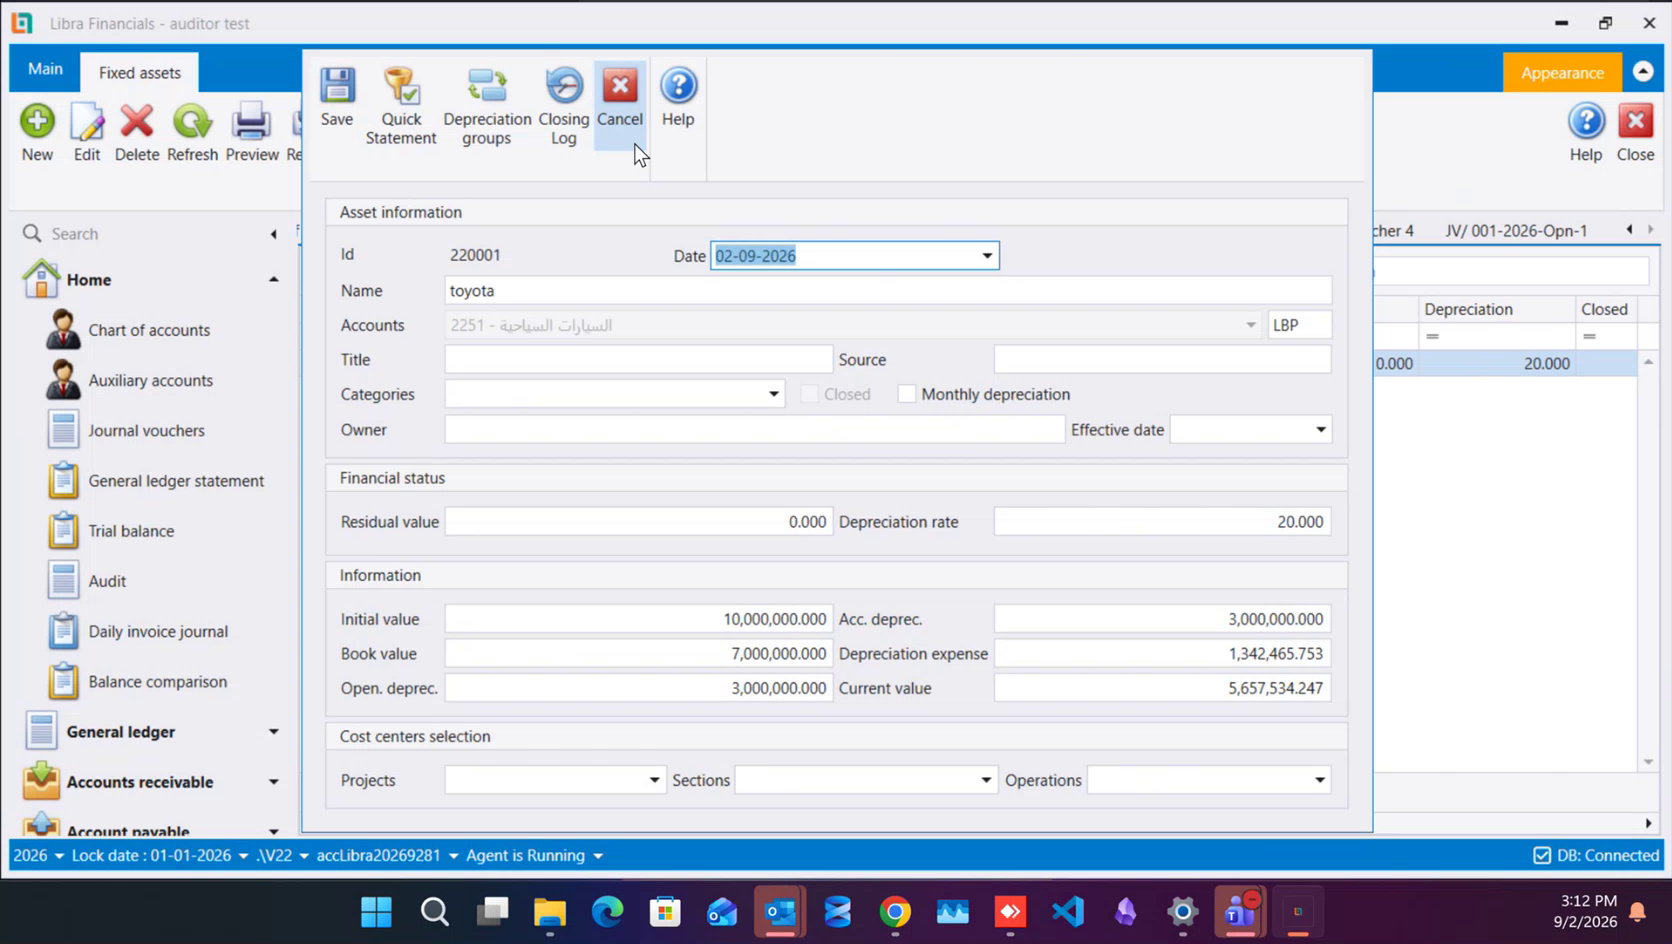
Task: Click the Agent is Running status
Action: coord(534,855)
